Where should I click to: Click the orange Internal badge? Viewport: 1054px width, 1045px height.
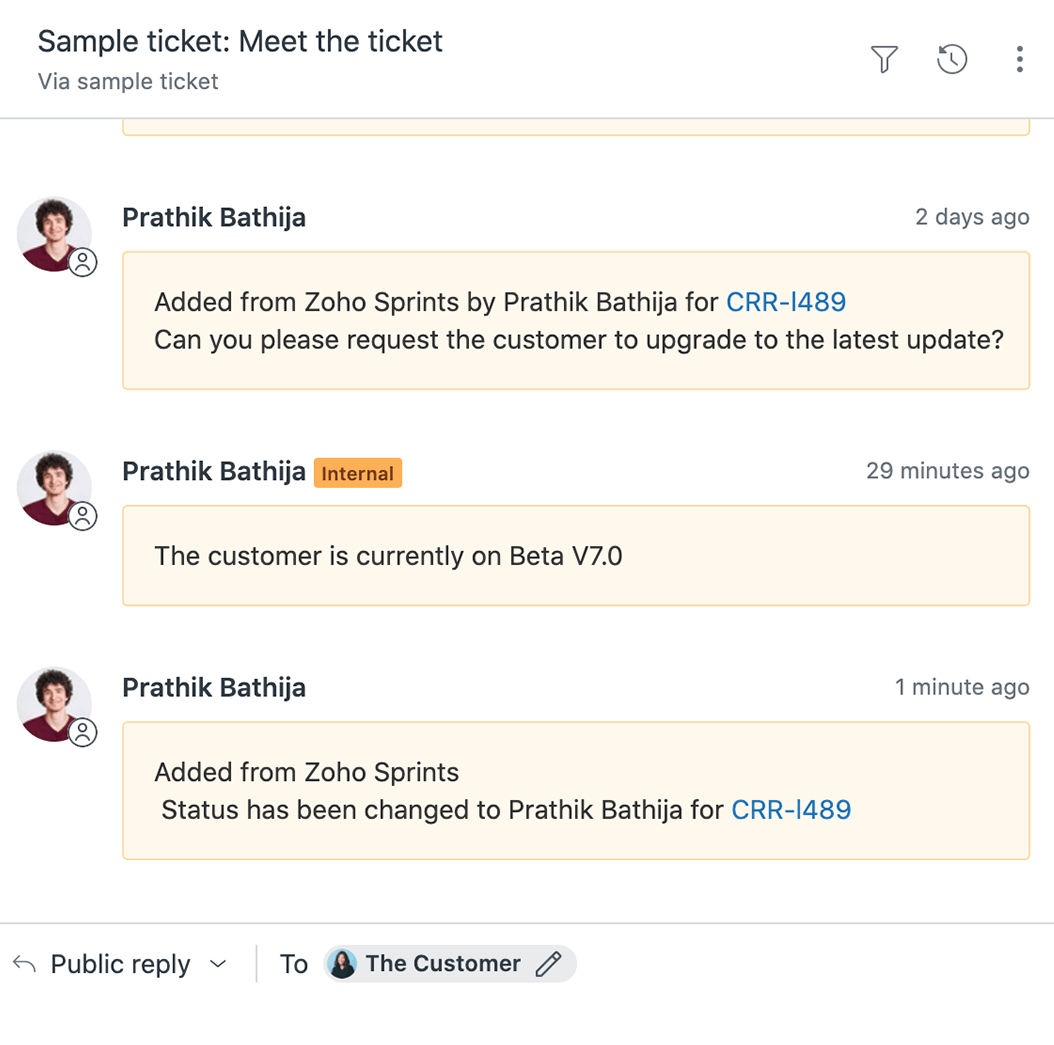(x=358, y=473)
